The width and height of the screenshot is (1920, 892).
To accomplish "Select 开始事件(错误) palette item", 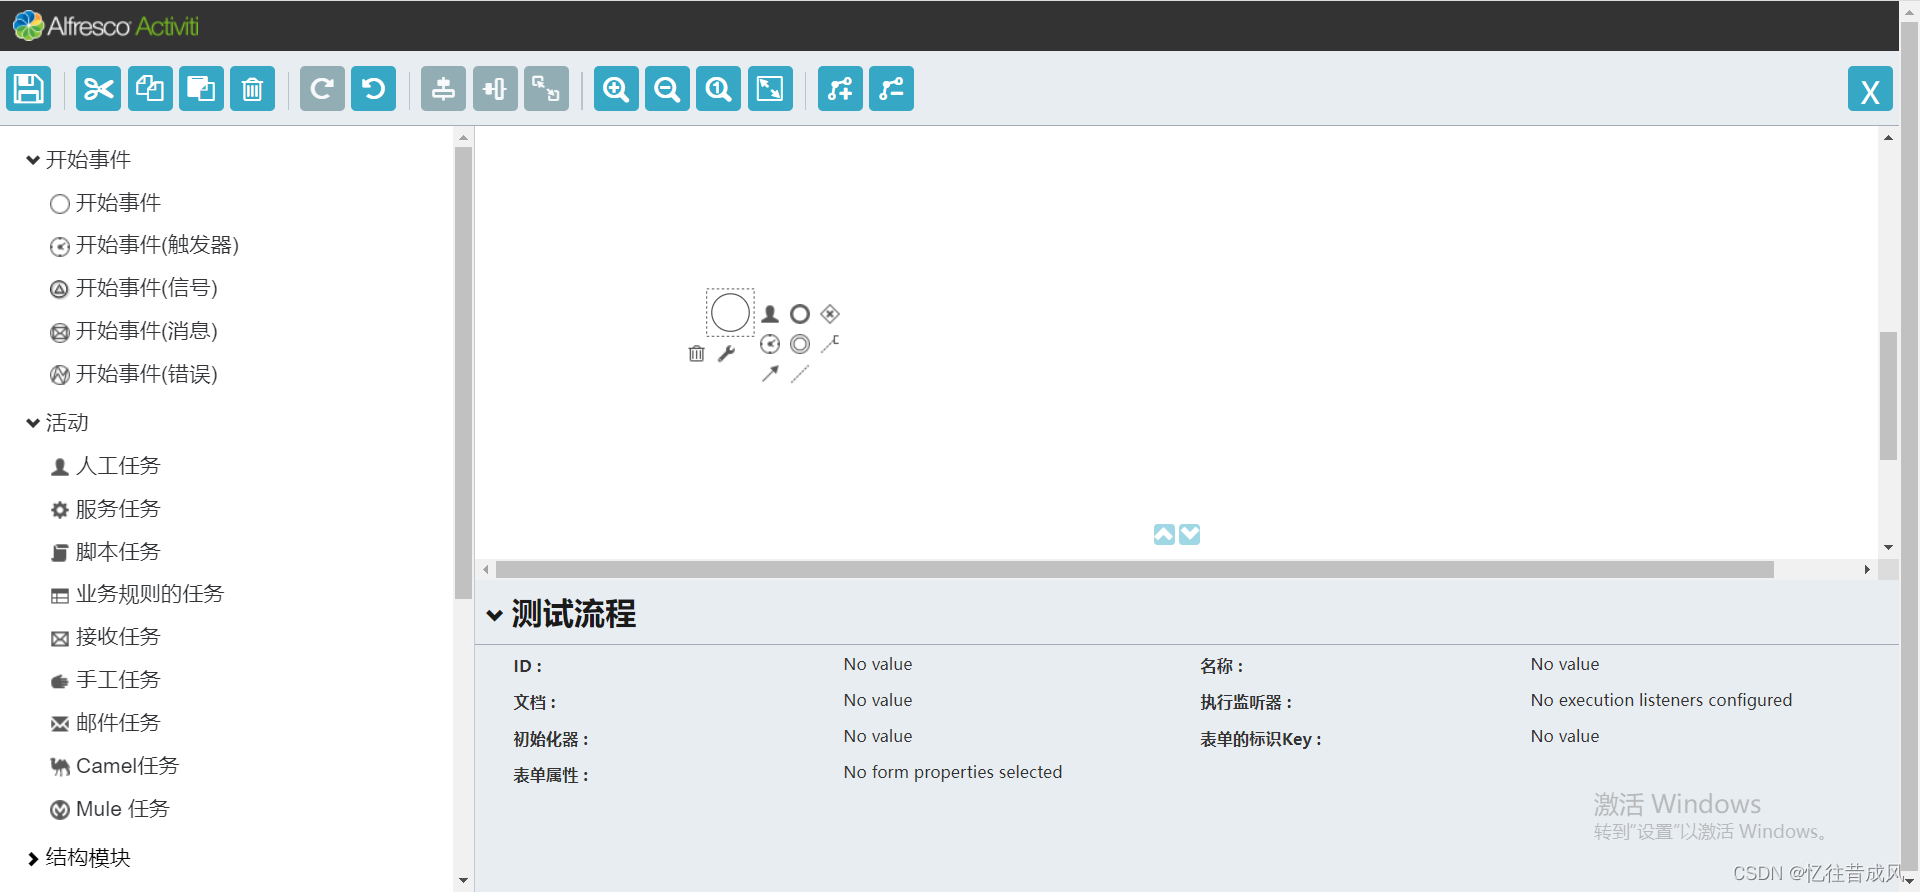I will pos(133,374).
